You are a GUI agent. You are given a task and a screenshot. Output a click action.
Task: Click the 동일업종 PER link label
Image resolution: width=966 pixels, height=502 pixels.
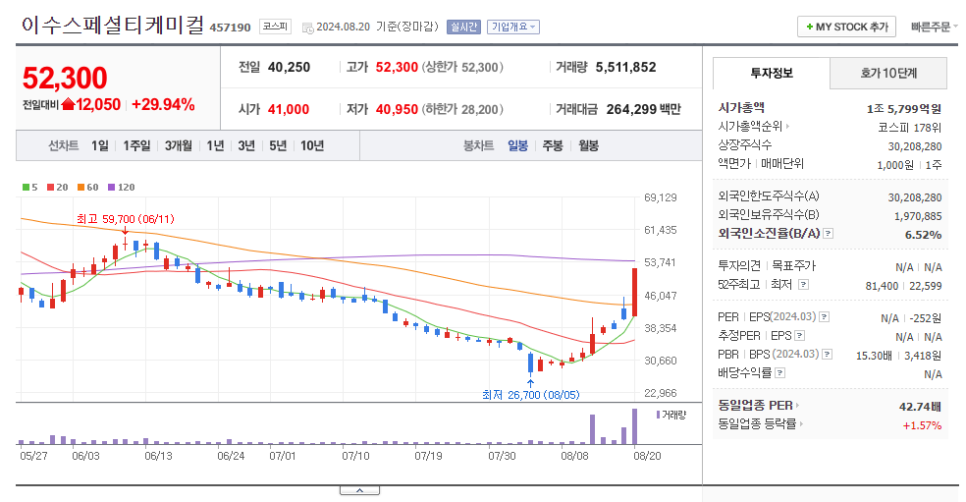point(755,405)
